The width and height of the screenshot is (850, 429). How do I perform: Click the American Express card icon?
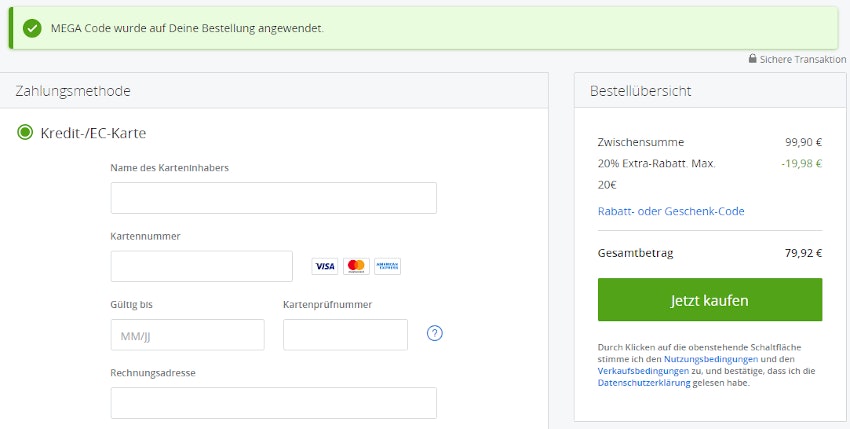click(387, 266)
